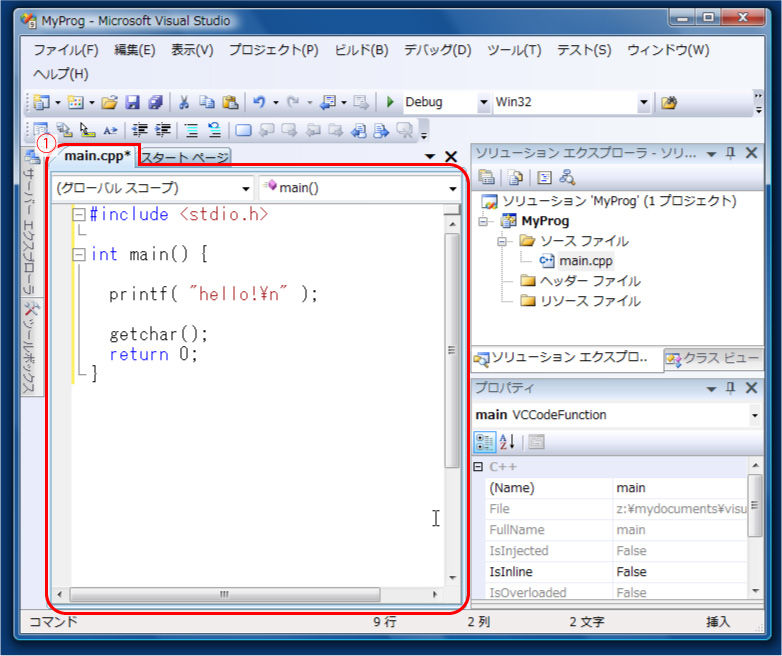Toggle the Categorized view in Properties panel

click(x=484, y=442)
